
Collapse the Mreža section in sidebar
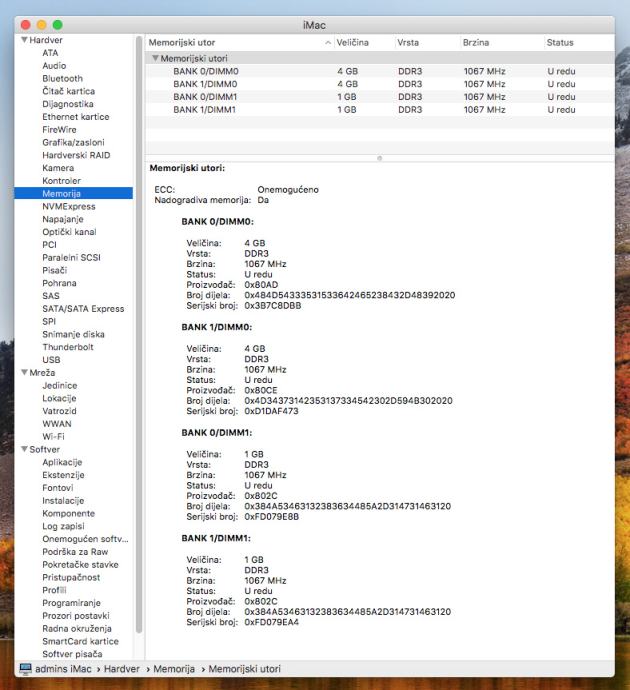24,373
